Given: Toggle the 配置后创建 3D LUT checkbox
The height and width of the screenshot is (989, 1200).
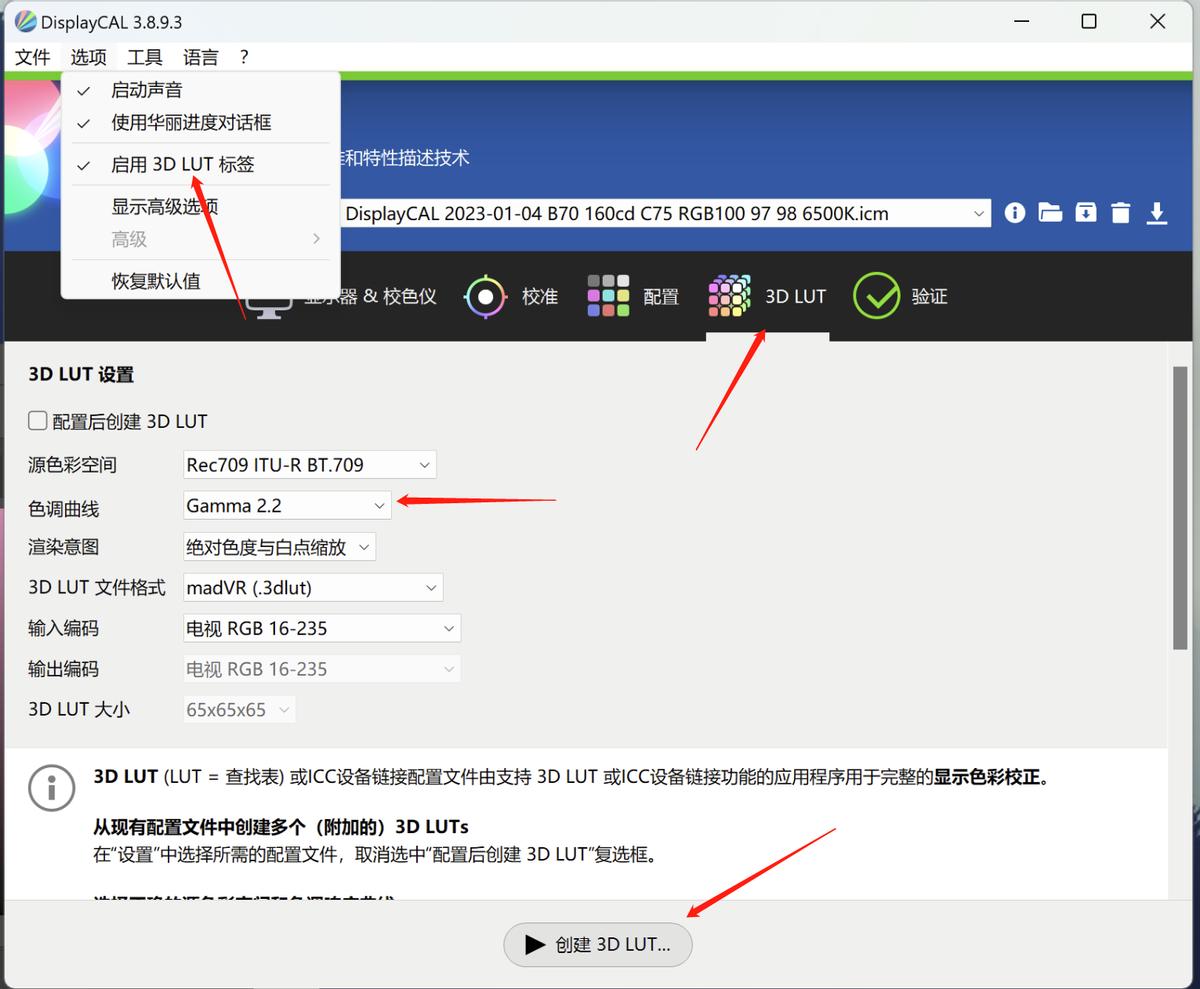Looking at the screenshot, I should click(x=37, y=421).
